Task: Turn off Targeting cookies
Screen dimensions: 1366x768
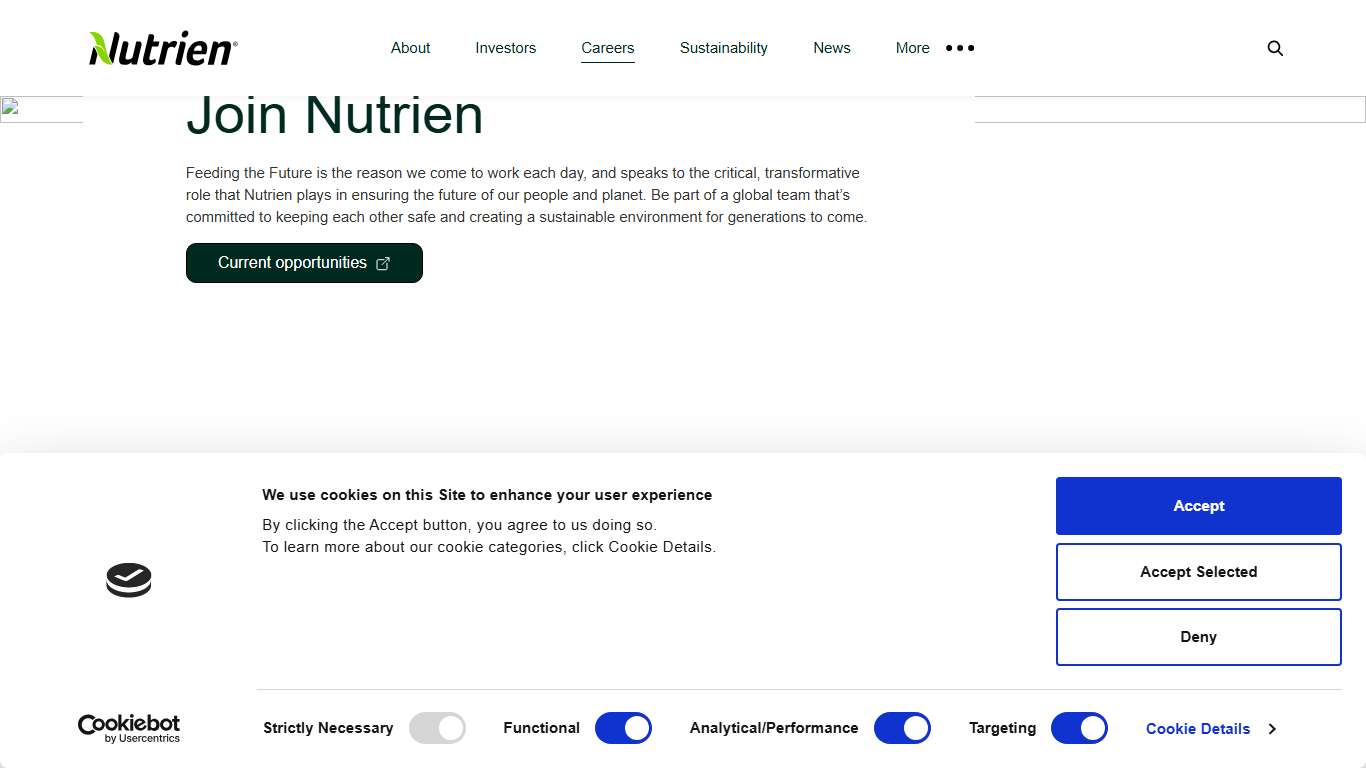Action: coord(1079,728)
